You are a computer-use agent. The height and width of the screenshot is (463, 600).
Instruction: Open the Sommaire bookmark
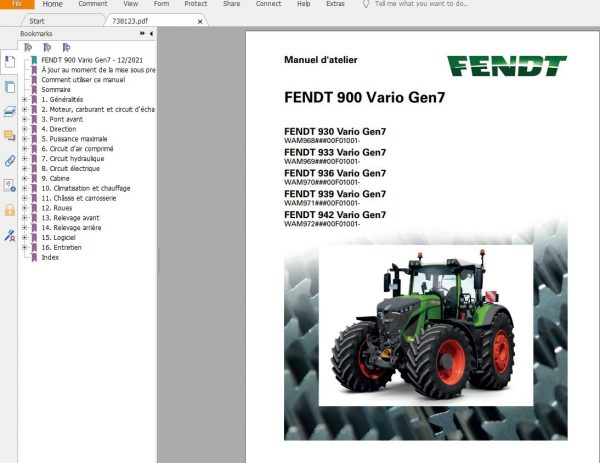56,90
